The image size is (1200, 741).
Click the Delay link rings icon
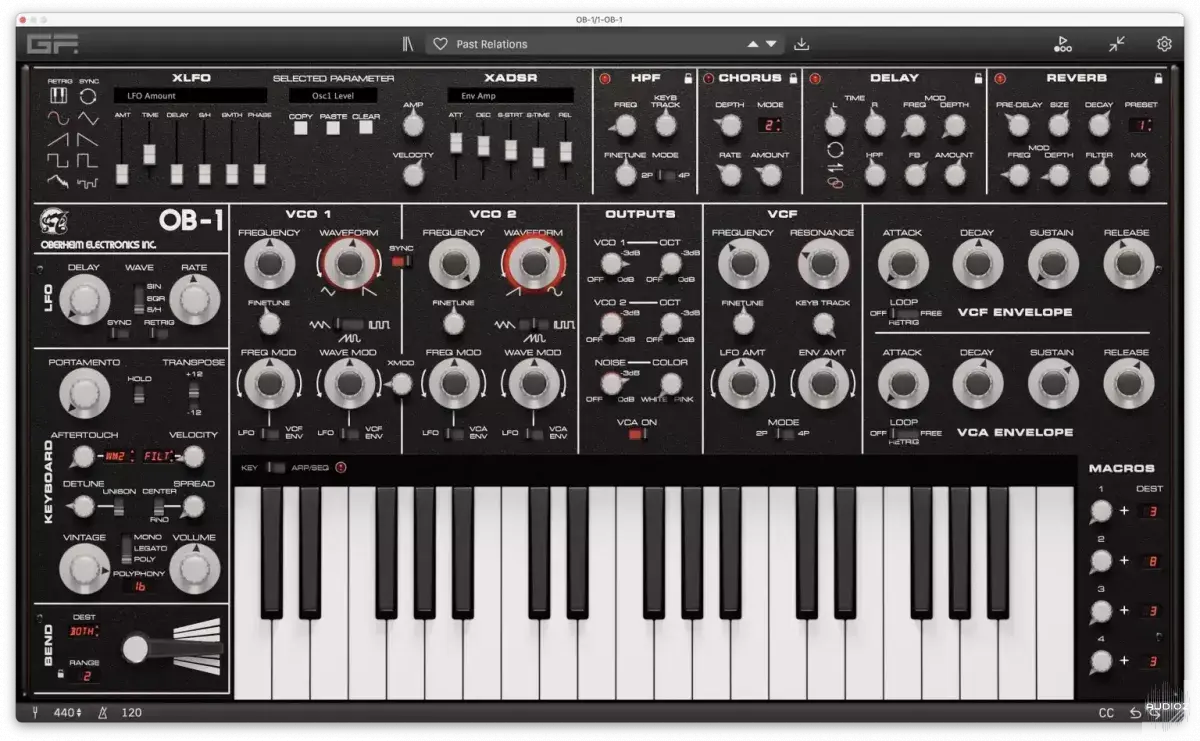(835, 182)
